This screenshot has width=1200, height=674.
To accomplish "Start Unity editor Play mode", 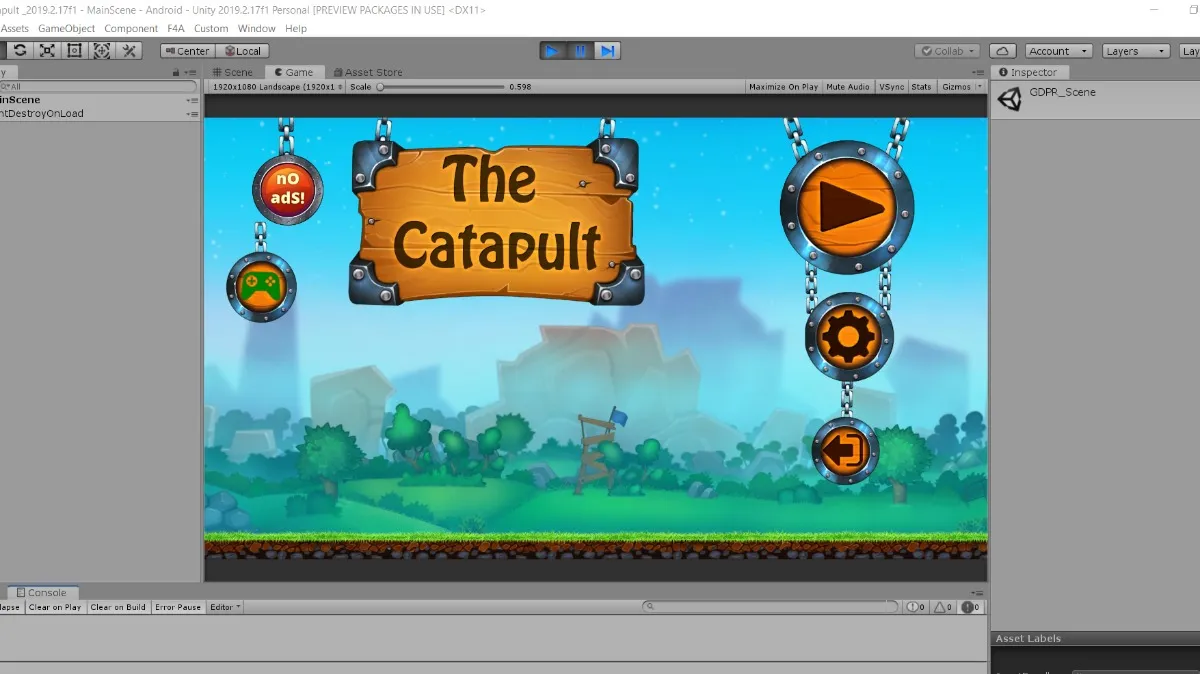I will 552,51.
